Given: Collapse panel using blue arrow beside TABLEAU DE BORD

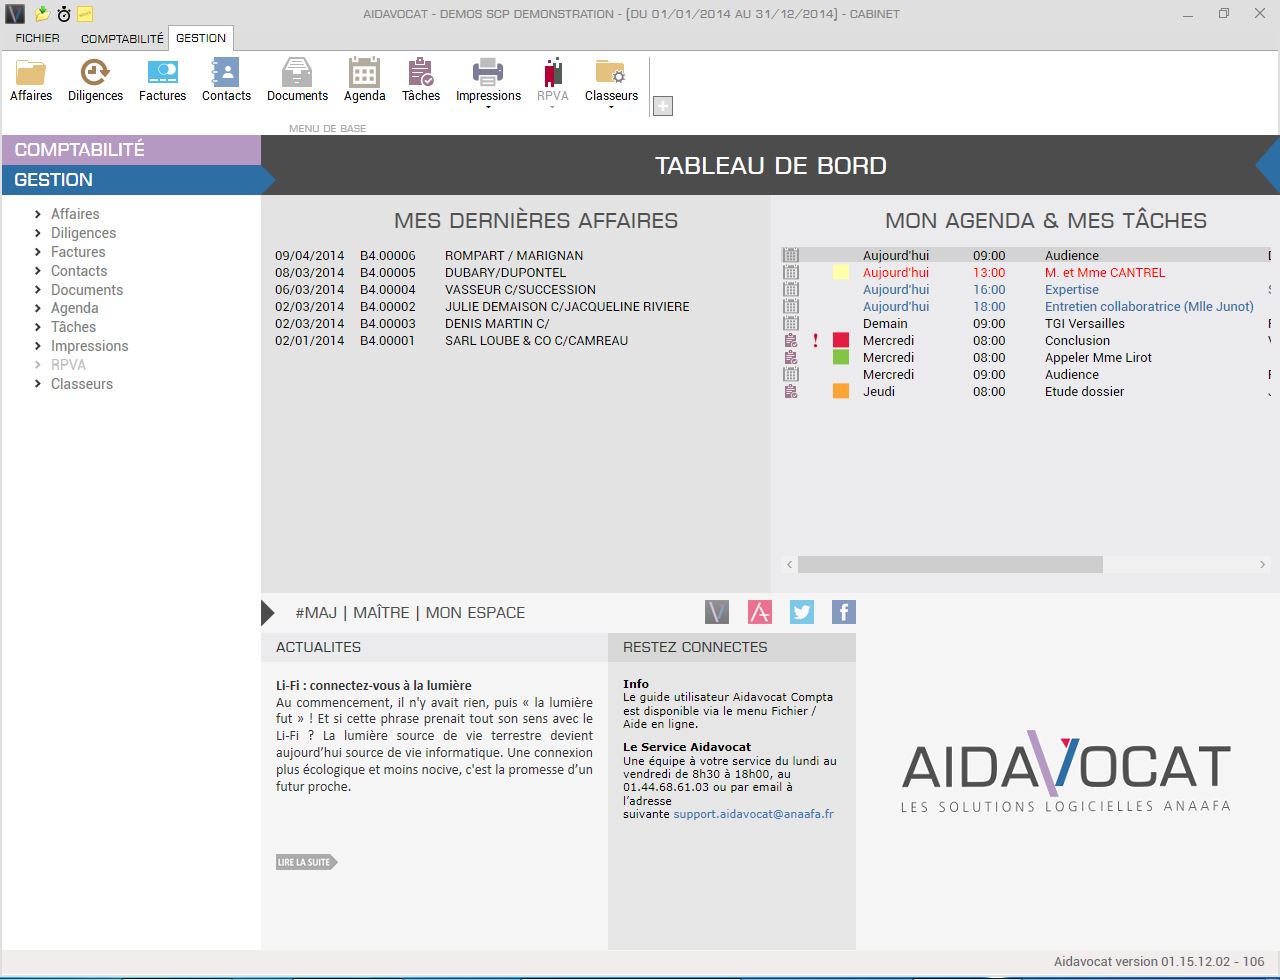Looking at the screenshot, I should pos(1268,165).
